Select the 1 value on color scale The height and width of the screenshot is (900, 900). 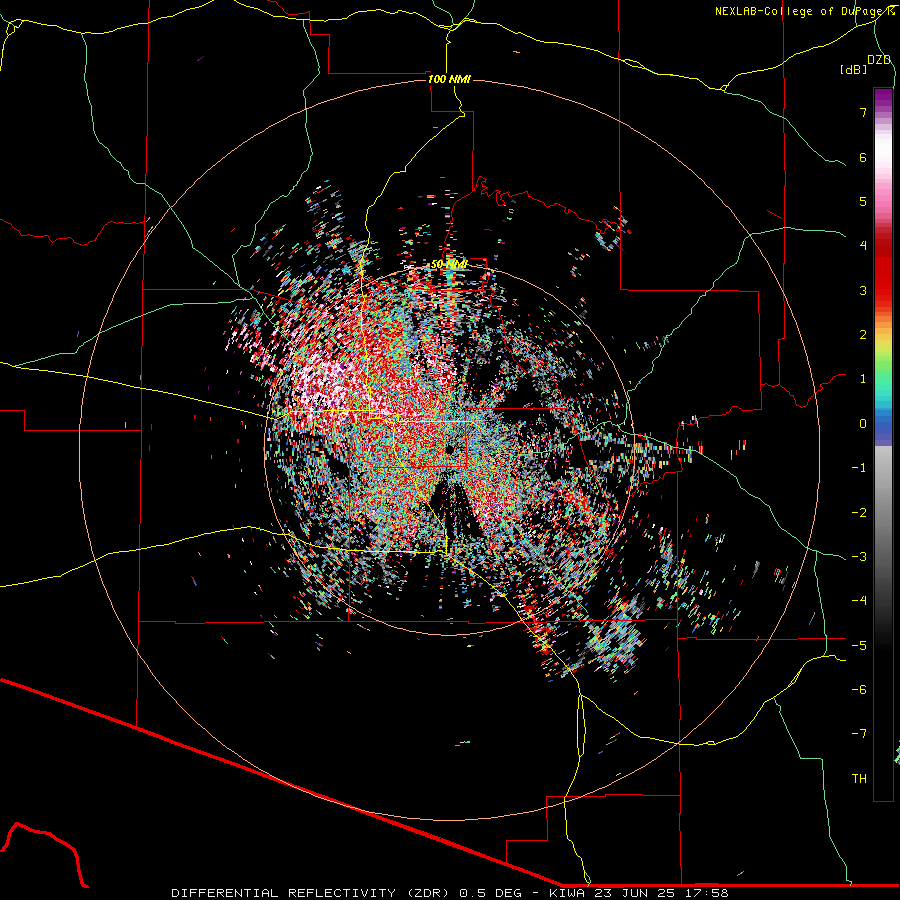coord(863,379)
